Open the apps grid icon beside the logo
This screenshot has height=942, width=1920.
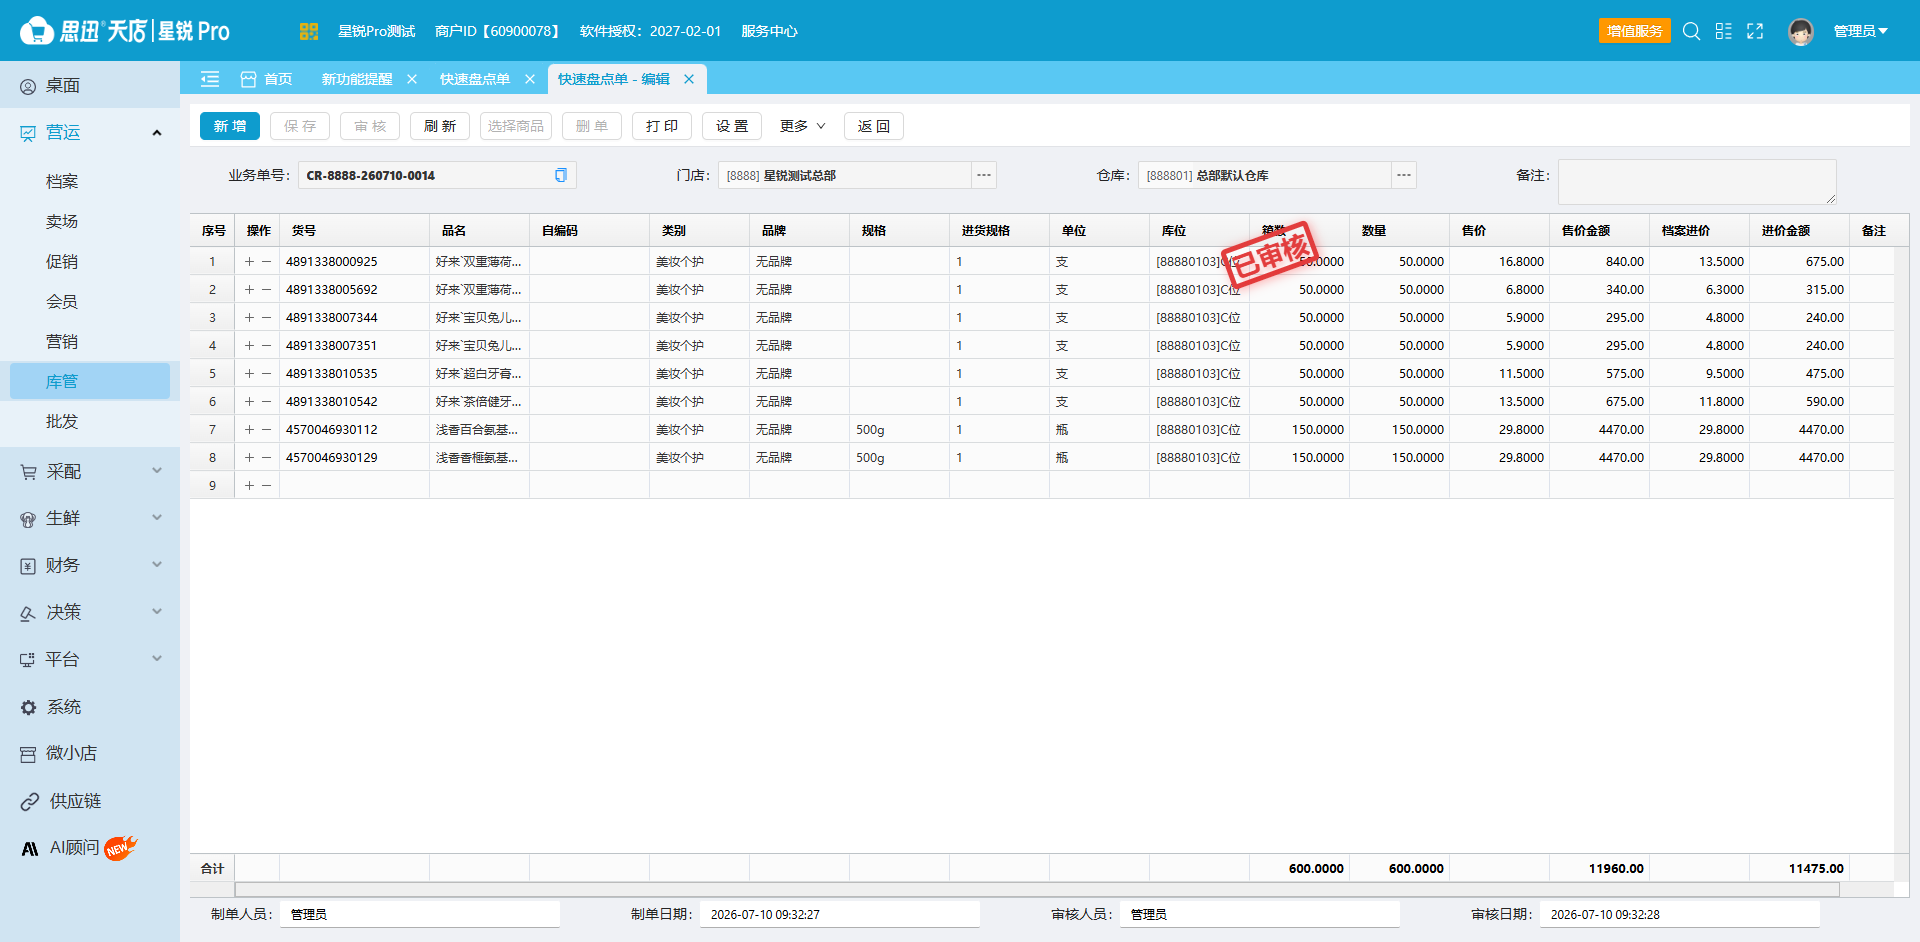pos(308,31)
